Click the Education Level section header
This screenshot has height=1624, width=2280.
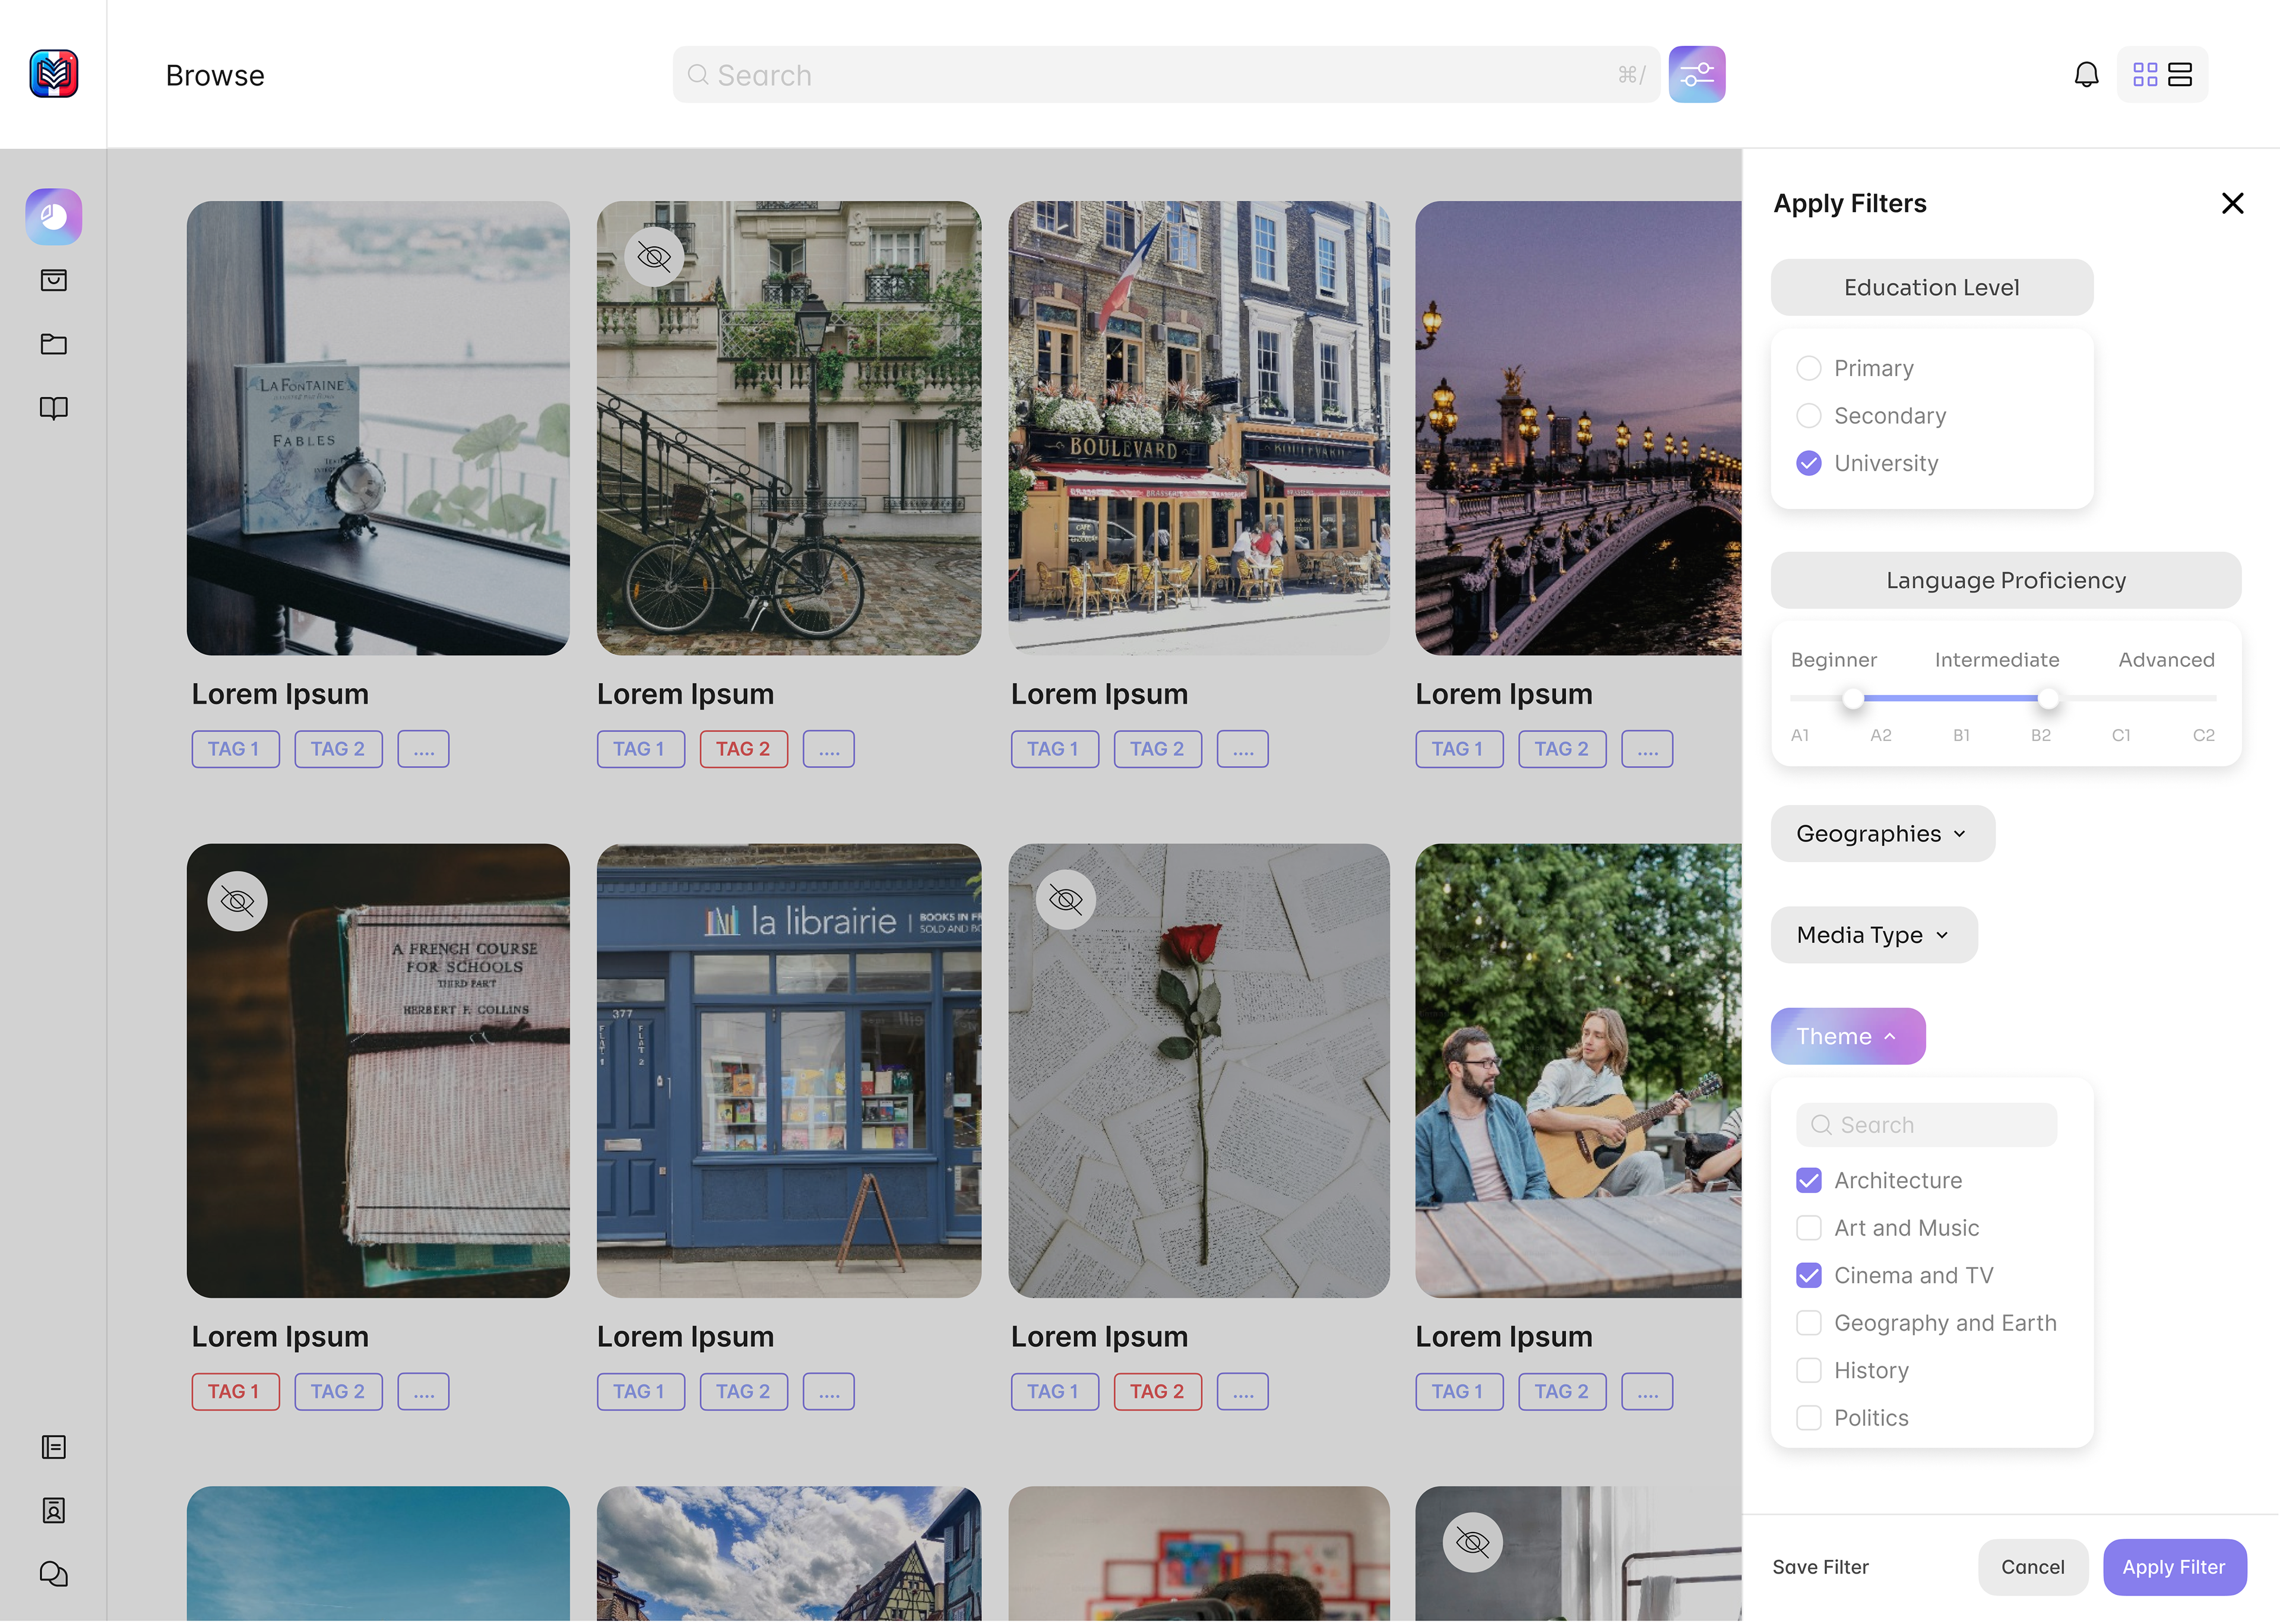[1931, 288]
